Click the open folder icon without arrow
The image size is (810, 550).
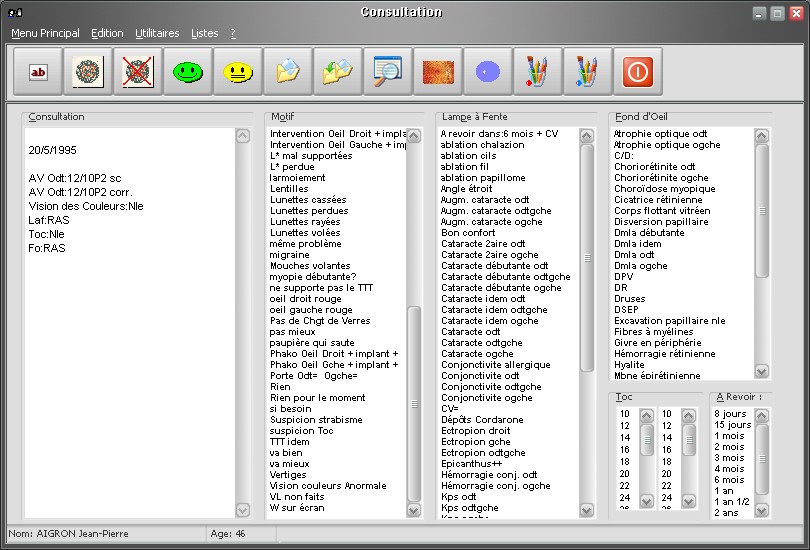click(288, 72)
